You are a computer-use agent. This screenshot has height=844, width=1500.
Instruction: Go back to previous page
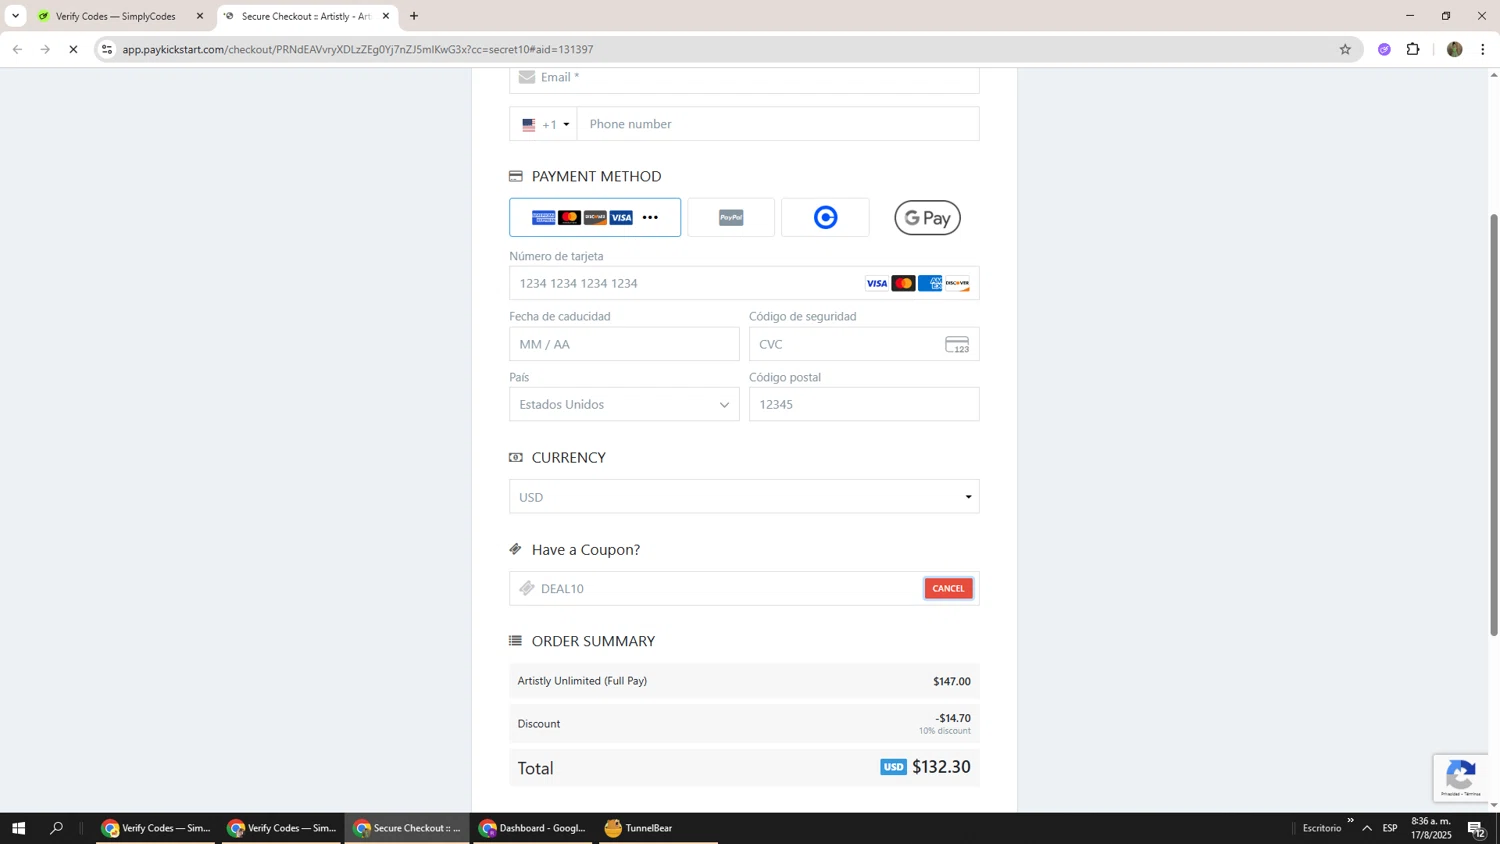click(x=17, y=49)
